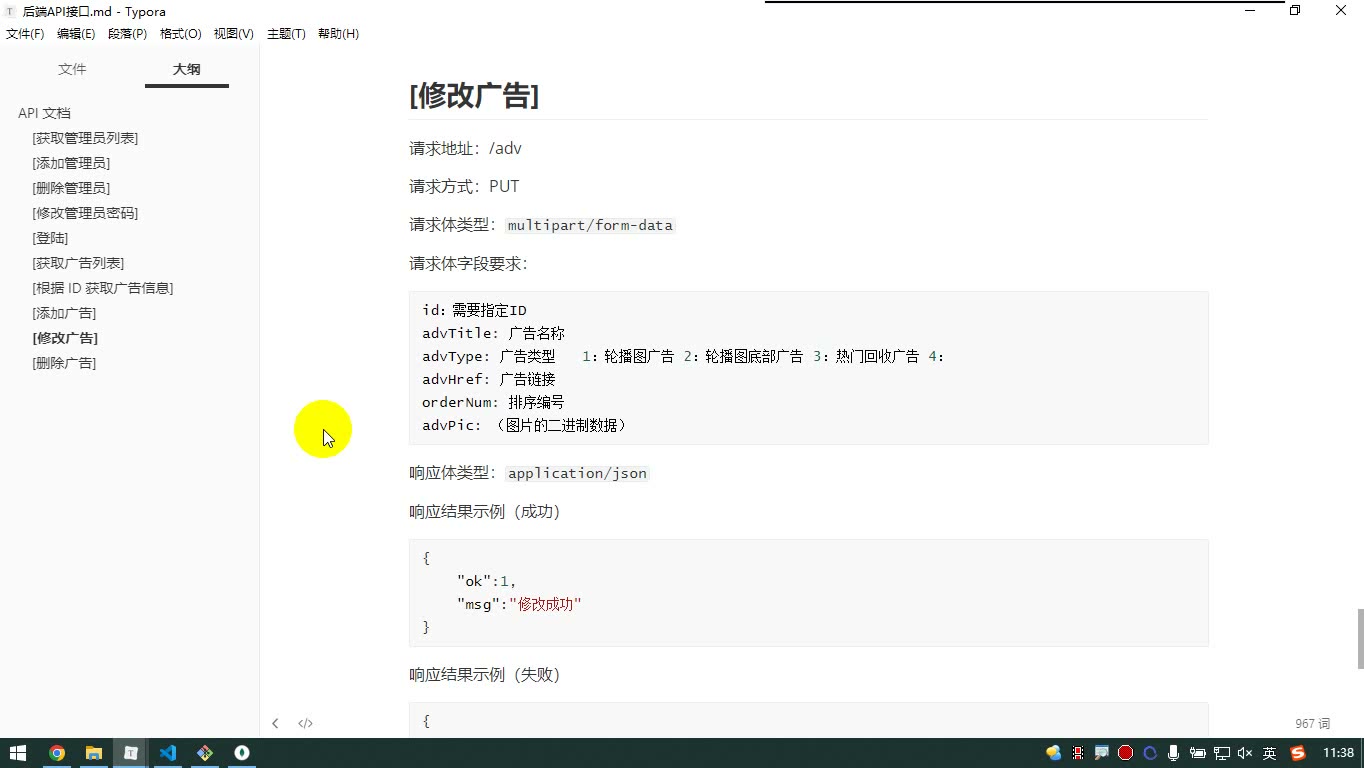Click the Sogou input method tray icon
The width and height of the screenshot is (1364, 768).
click(x=1298, y=753)
